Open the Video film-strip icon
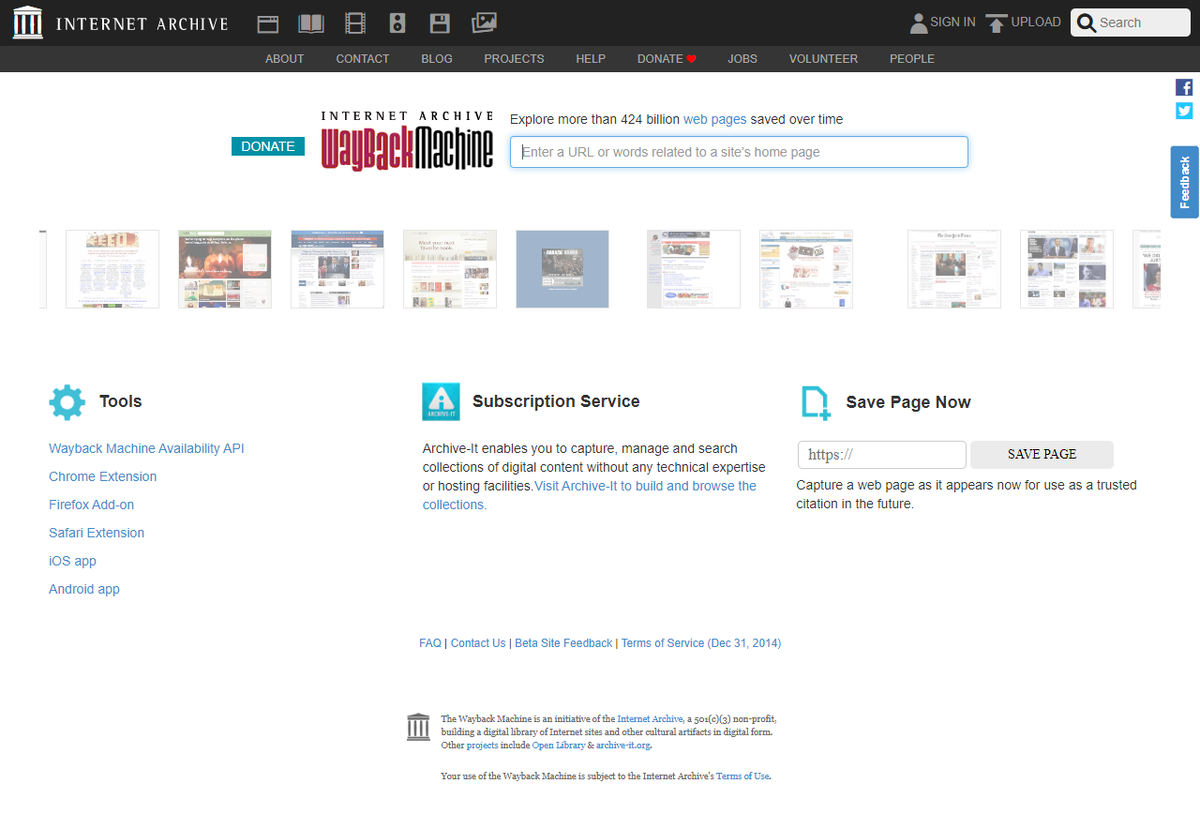This screenshot has width=1200, height=829. (355, 23)
